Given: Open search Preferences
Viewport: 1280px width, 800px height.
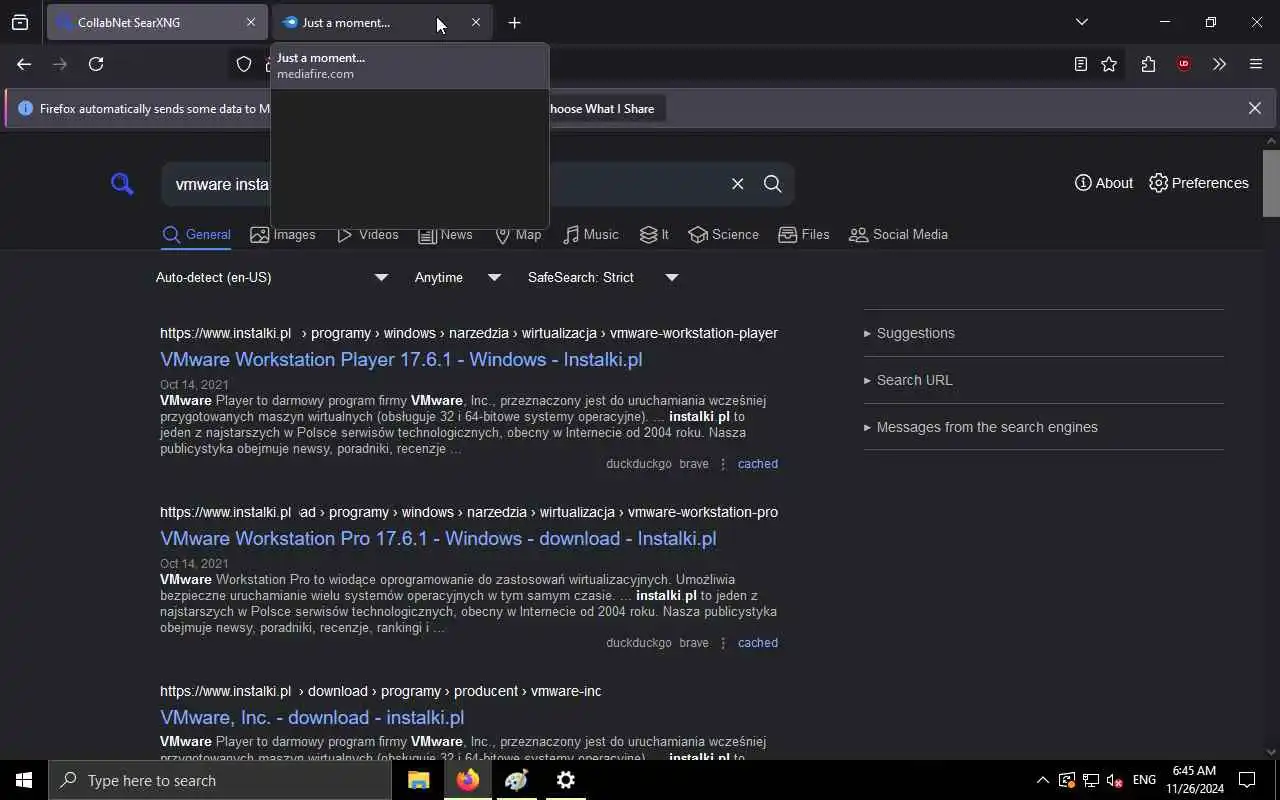Looking at the screenshot, I should tap(1199, 183).
